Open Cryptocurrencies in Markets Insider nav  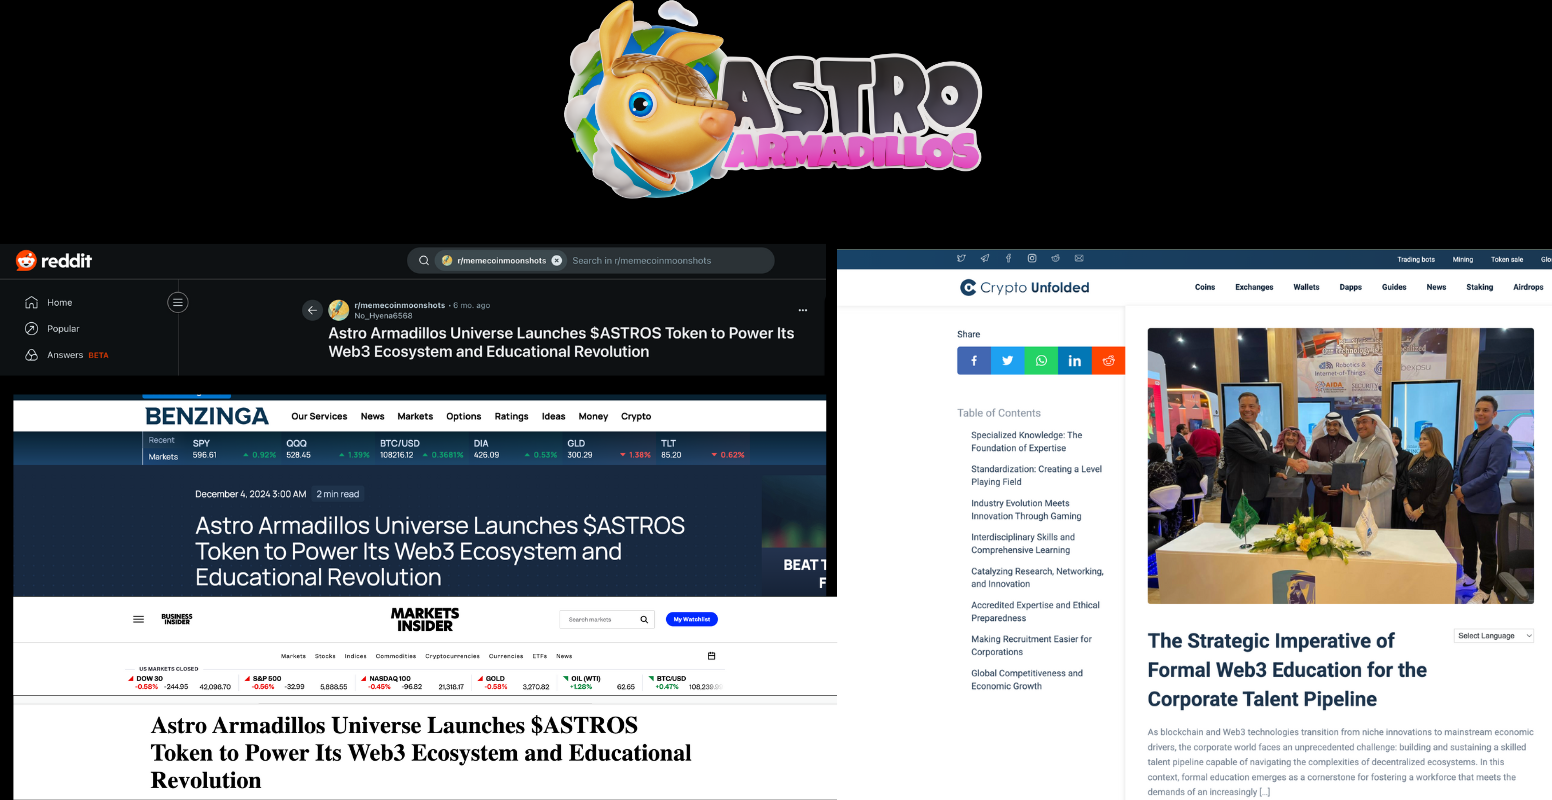click(452, 656)
